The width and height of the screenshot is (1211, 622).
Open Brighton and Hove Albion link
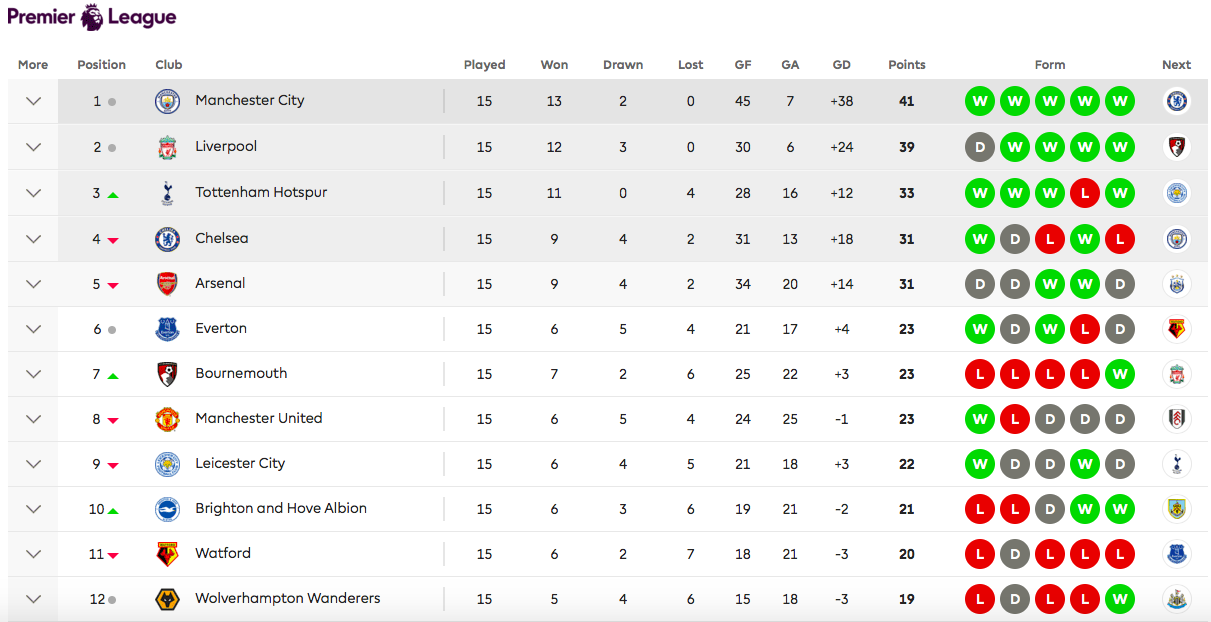click(x=281, y=508)
